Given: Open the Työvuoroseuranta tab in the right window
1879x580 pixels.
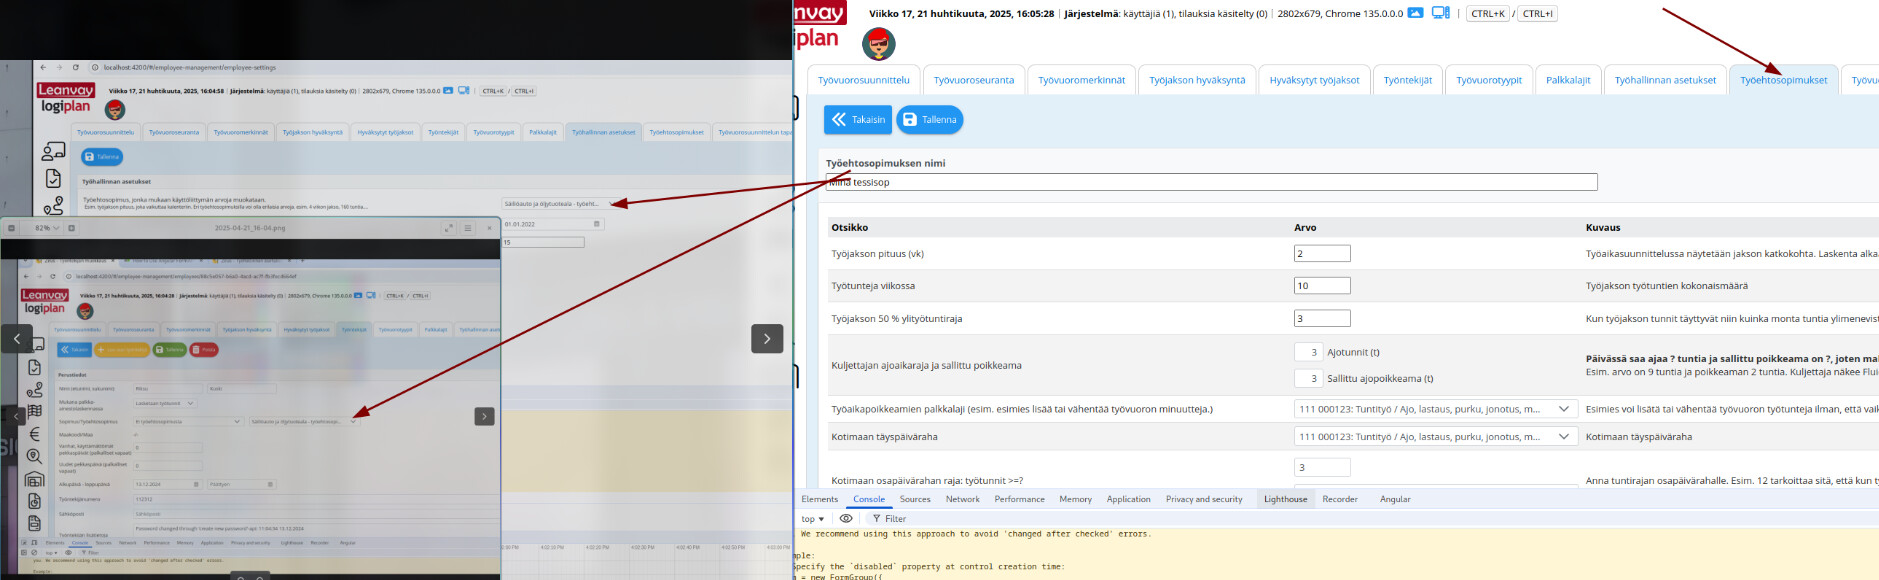Looking at the screenshot, I should pos(973,80).
